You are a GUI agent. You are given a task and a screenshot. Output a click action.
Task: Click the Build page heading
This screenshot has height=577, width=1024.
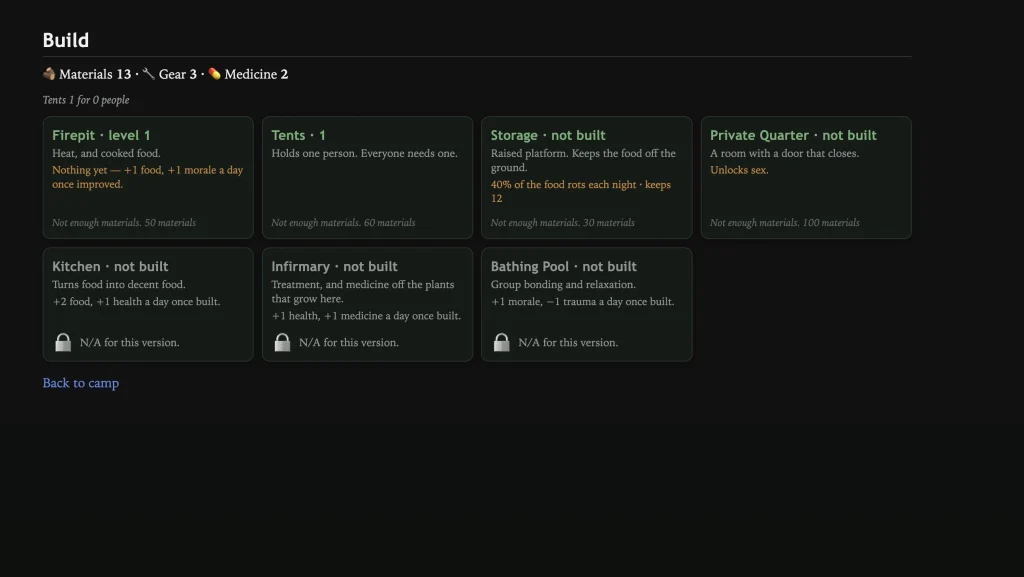pyautogui.click(x=66, y=40)
